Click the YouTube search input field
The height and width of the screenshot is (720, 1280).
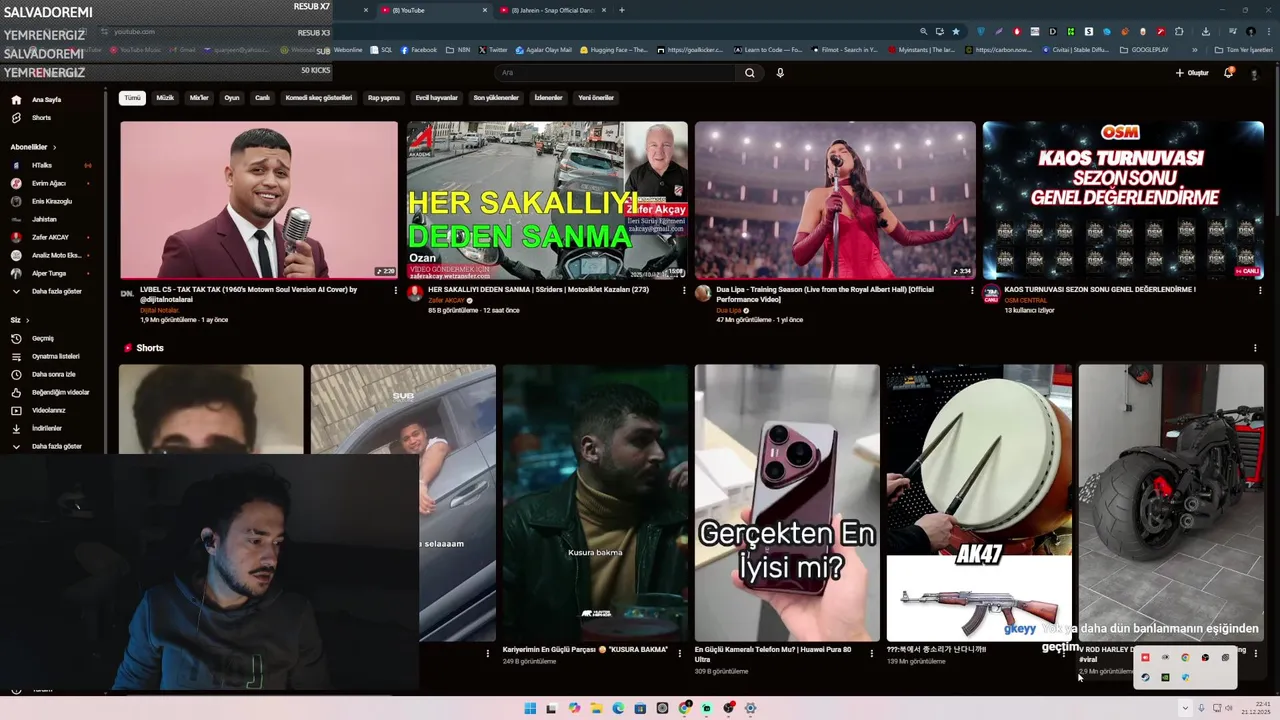614,73
